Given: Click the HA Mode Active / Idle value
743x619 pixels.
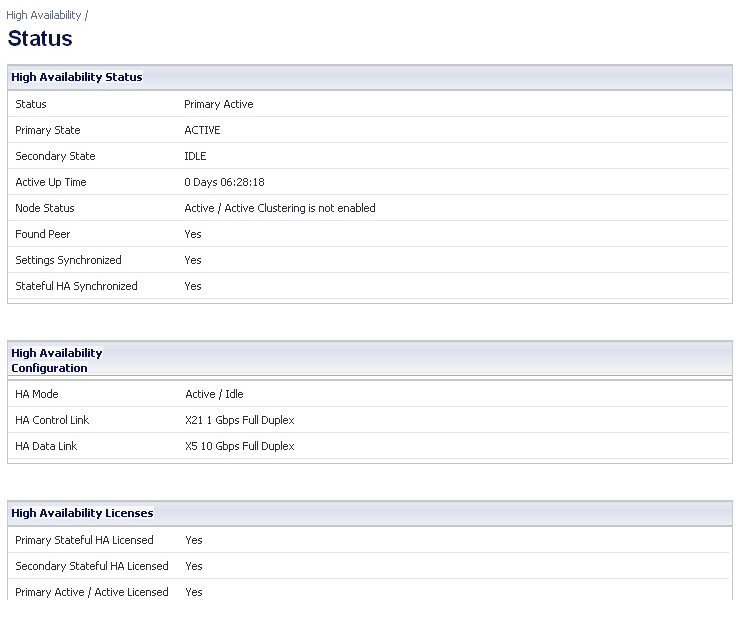Looking at the screenshot, I should coord(214,394).
